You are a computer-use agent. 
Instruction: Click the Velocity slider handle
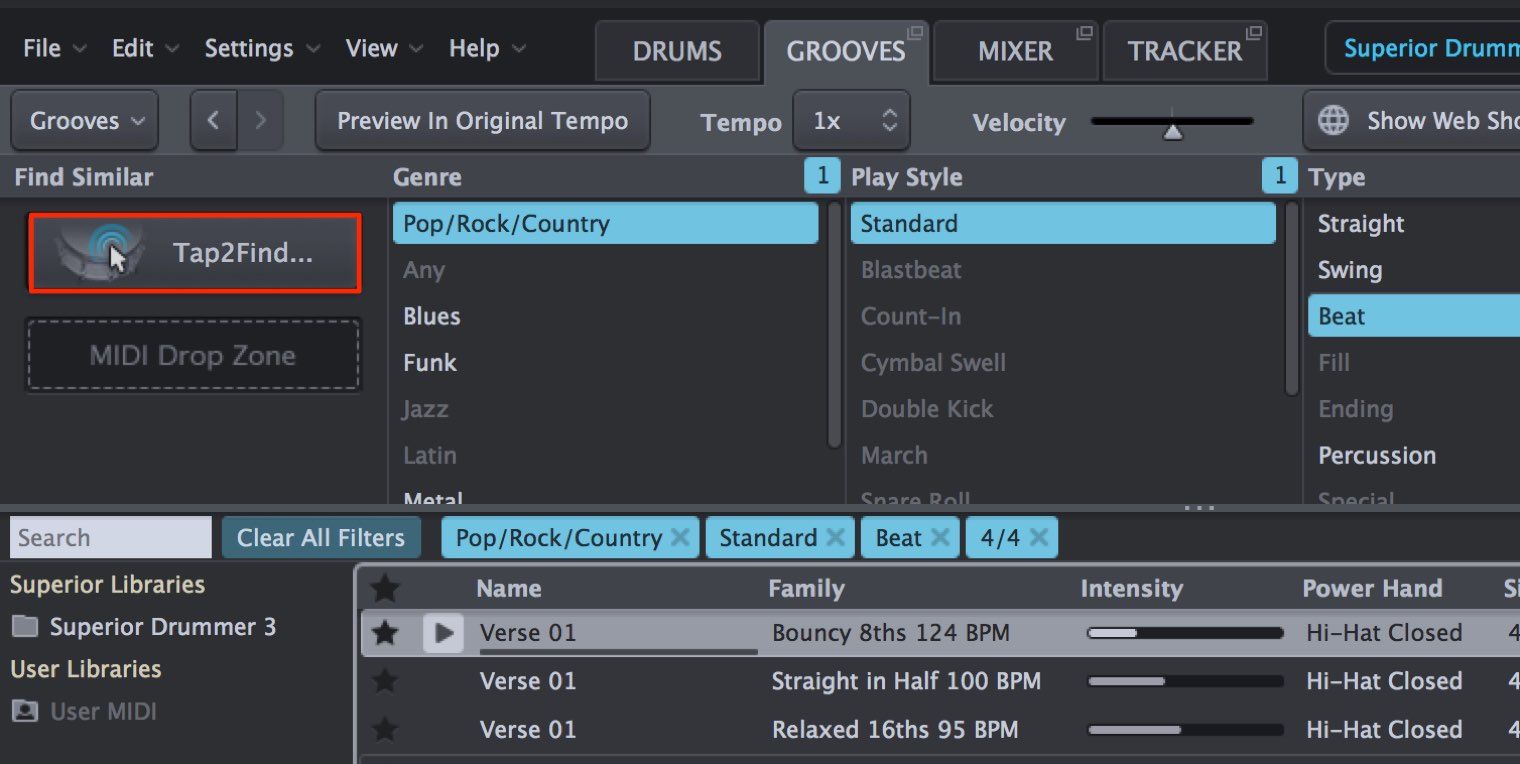point(1173,131)
